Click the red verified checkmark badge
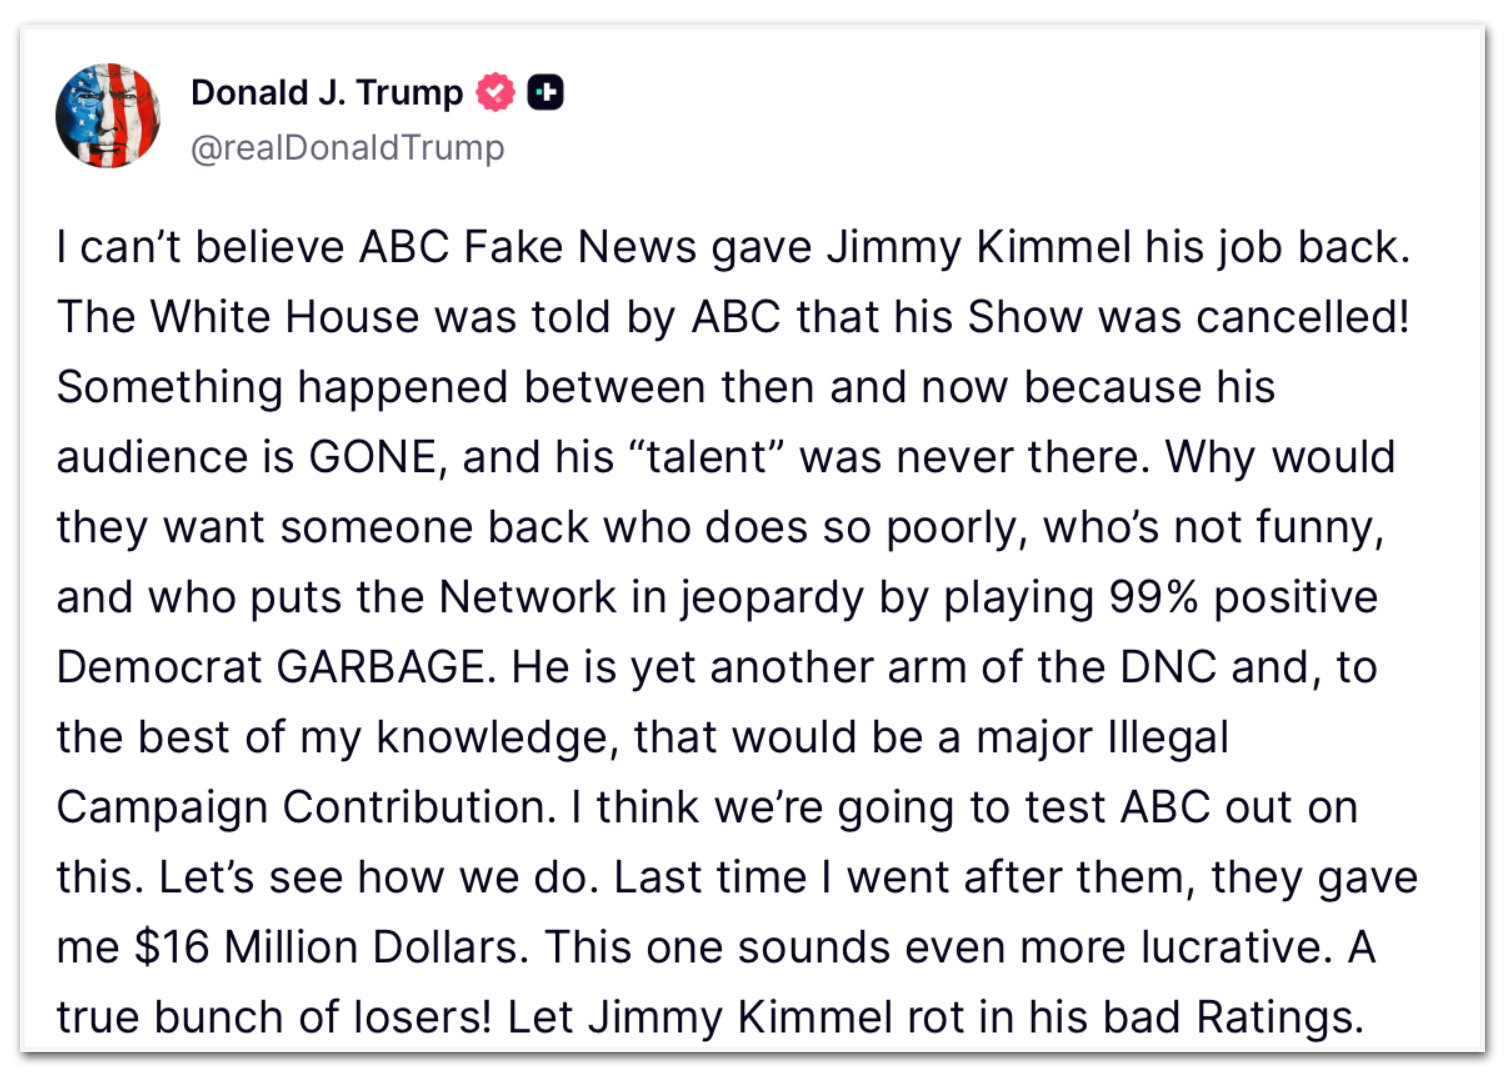1508x1078 pixels. click(495, 92)
